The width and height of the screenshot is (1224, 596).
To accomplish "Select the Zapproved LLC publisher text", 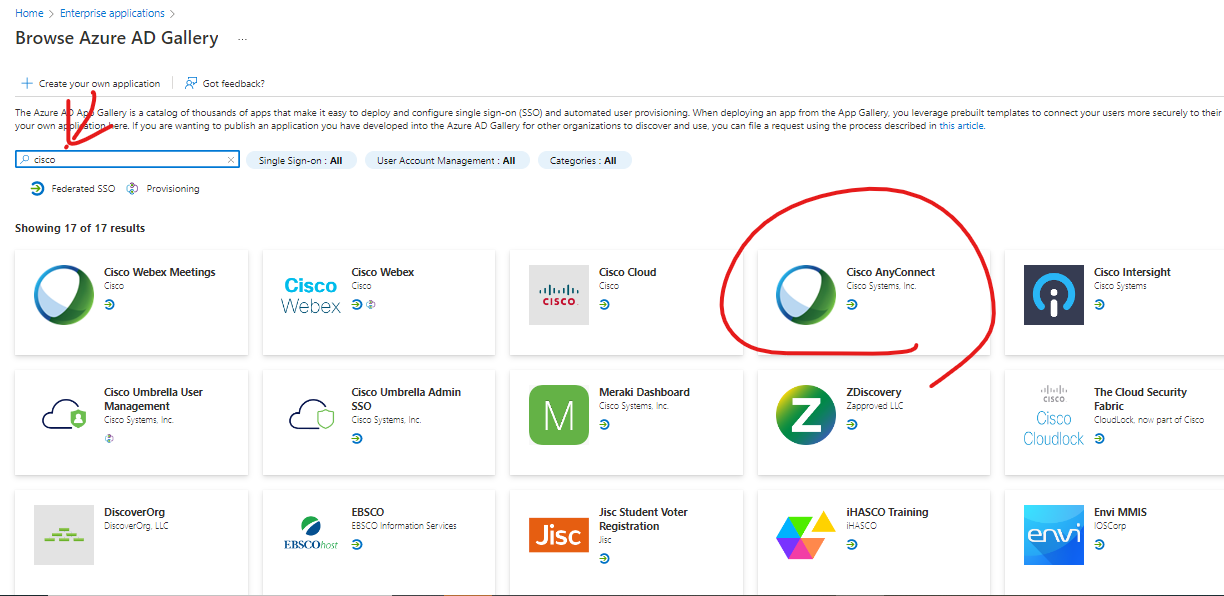I will [x=875, y=406].
